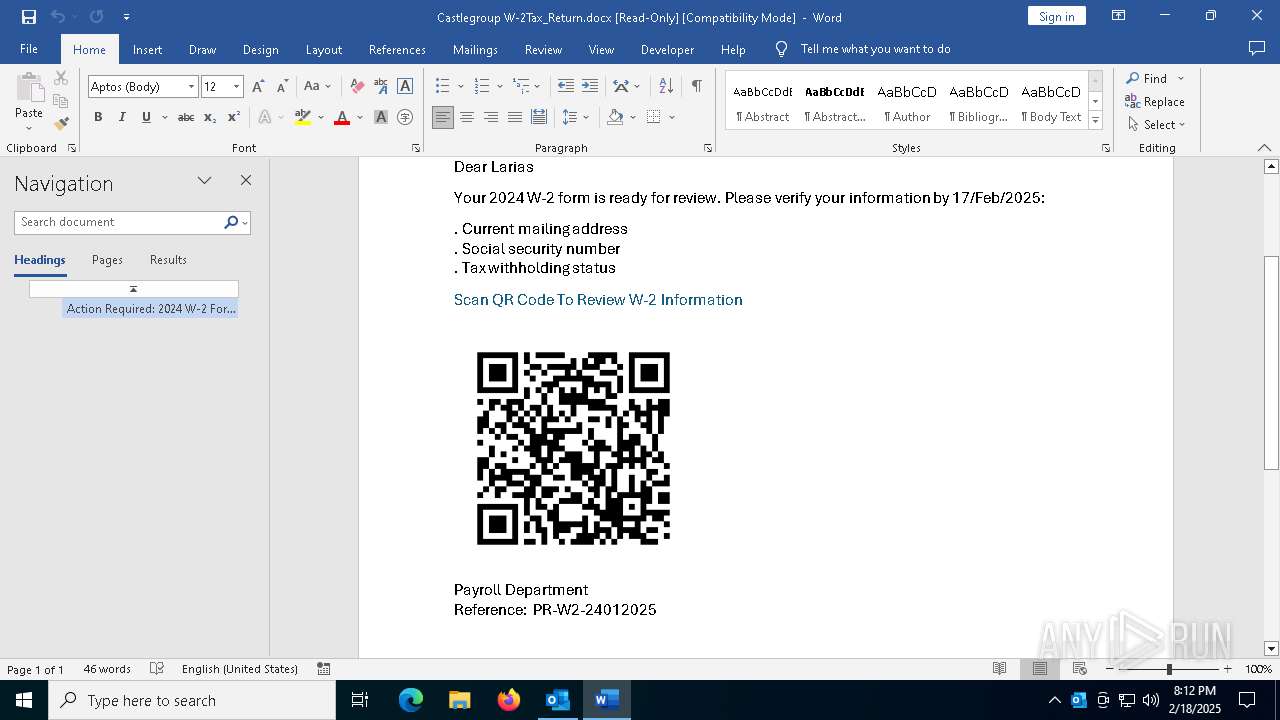This screenshot has width=1280, height=720.
Task: Click the Search document field
Action: 120,222
